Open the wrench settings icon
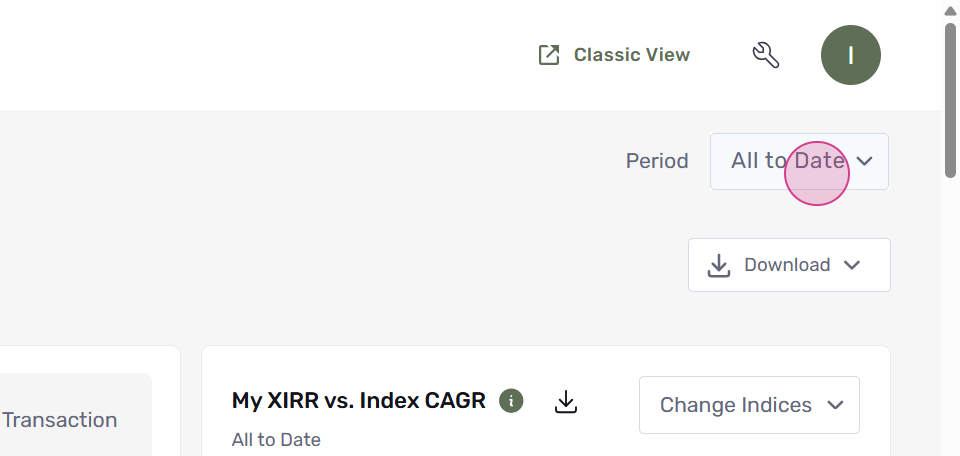Image resolution: width=960 pixels, height=456 pixels. point(765,55)
